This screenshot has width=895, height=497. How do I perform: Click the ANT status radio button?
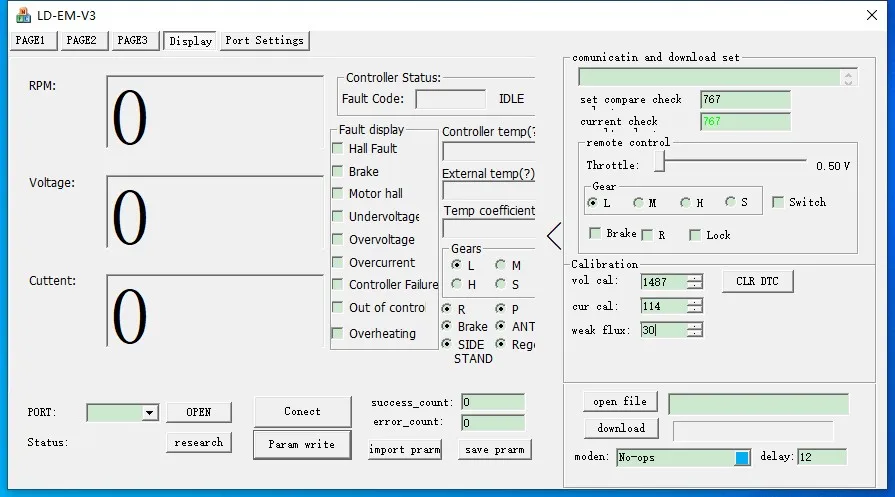(501, 326)
